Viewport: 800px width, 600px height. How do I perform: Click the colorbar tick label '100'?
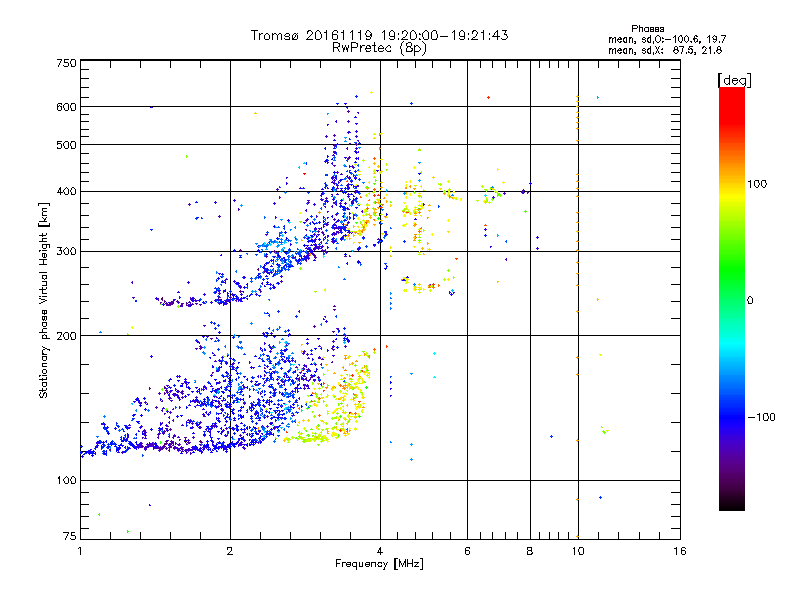(757, 184)
